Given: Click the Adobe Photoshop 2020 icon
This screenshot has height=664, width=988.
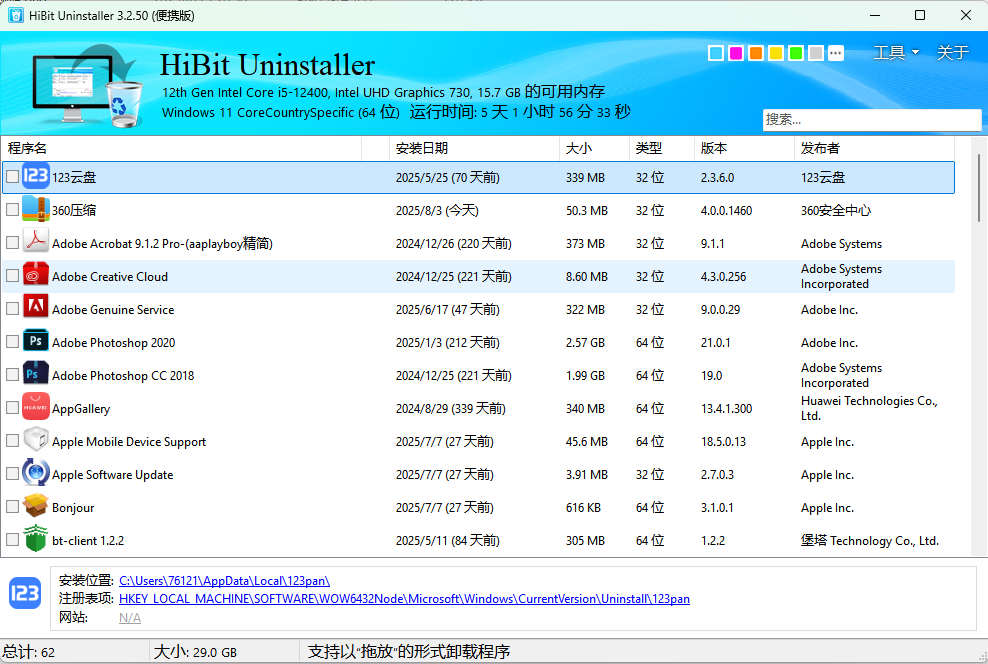Looking at the screenshot, I should (x=35, y=341).
